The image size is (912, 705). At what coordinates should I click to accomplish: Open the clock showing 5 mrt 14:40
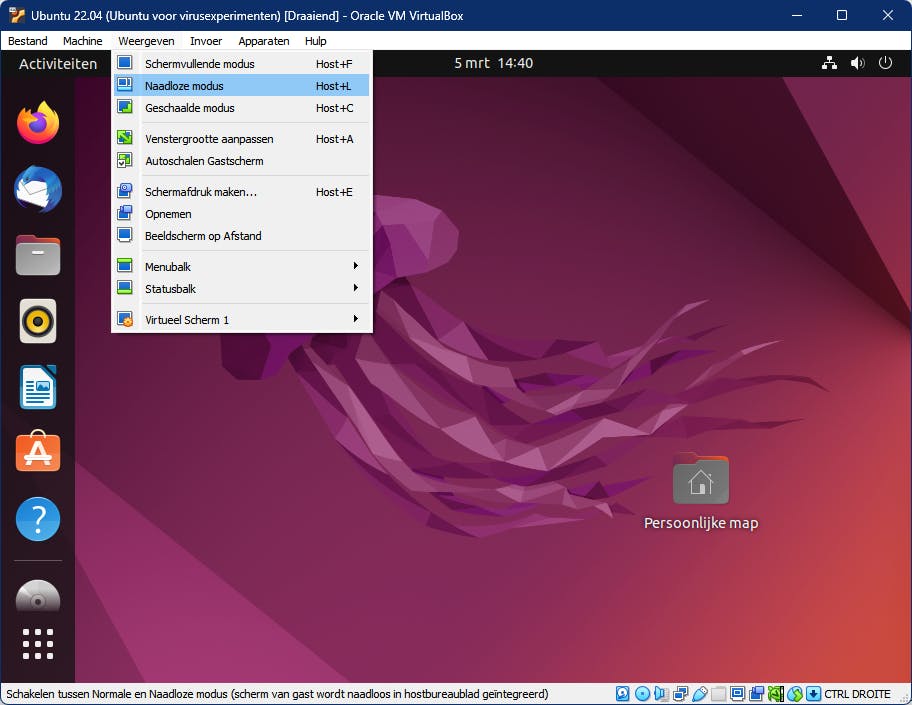tap(493, 63)
